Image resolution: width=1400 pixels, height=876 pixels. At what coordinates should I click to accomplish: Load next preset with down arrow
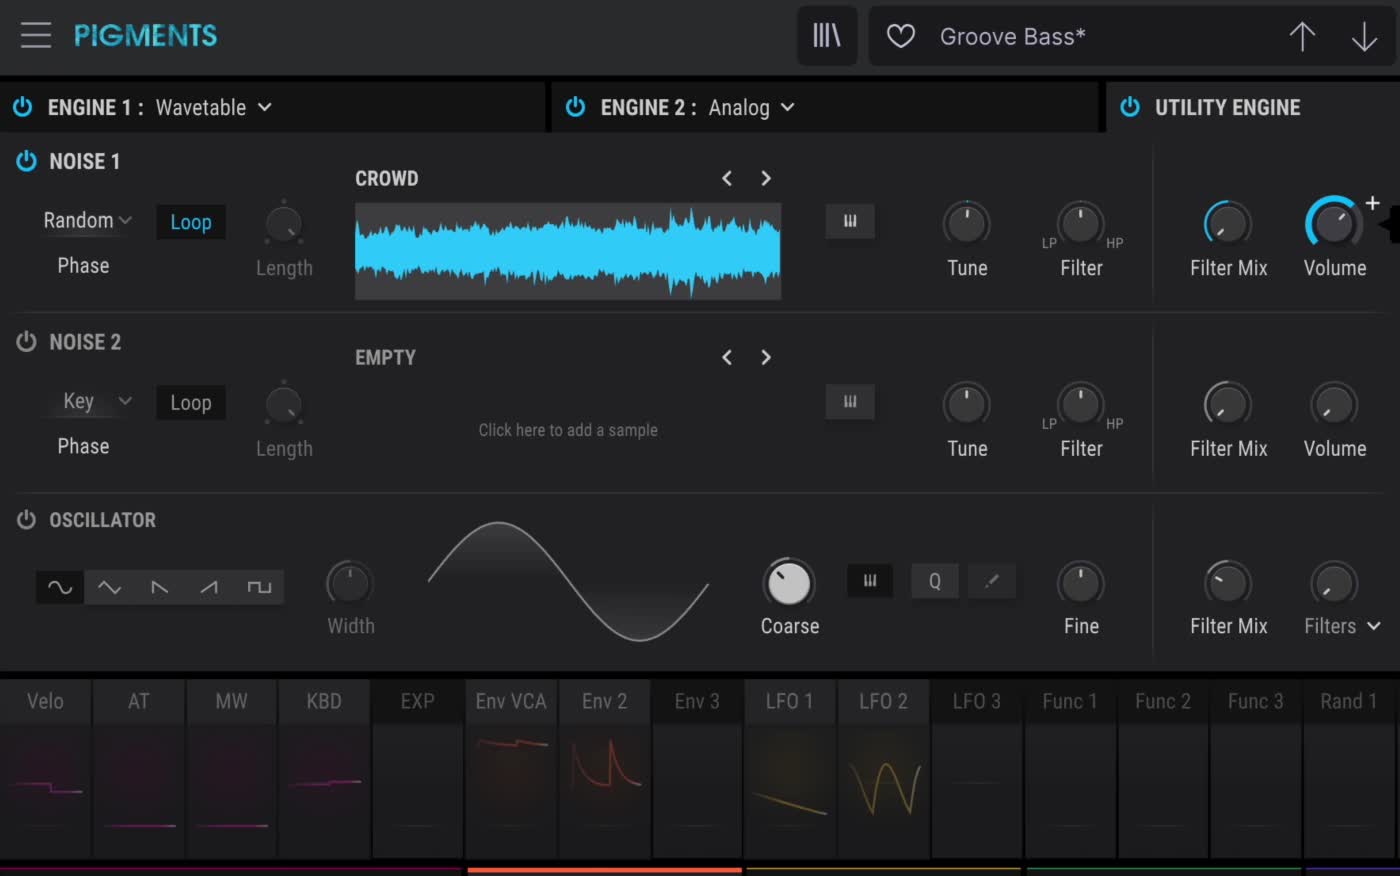[1364, 37]
